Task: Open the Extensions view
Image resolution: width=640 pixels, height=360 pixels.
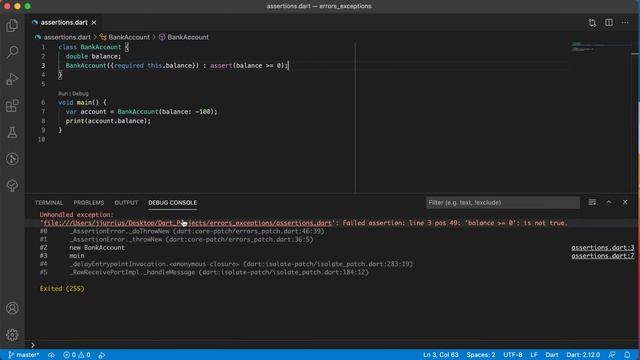Action: (12, 106)
